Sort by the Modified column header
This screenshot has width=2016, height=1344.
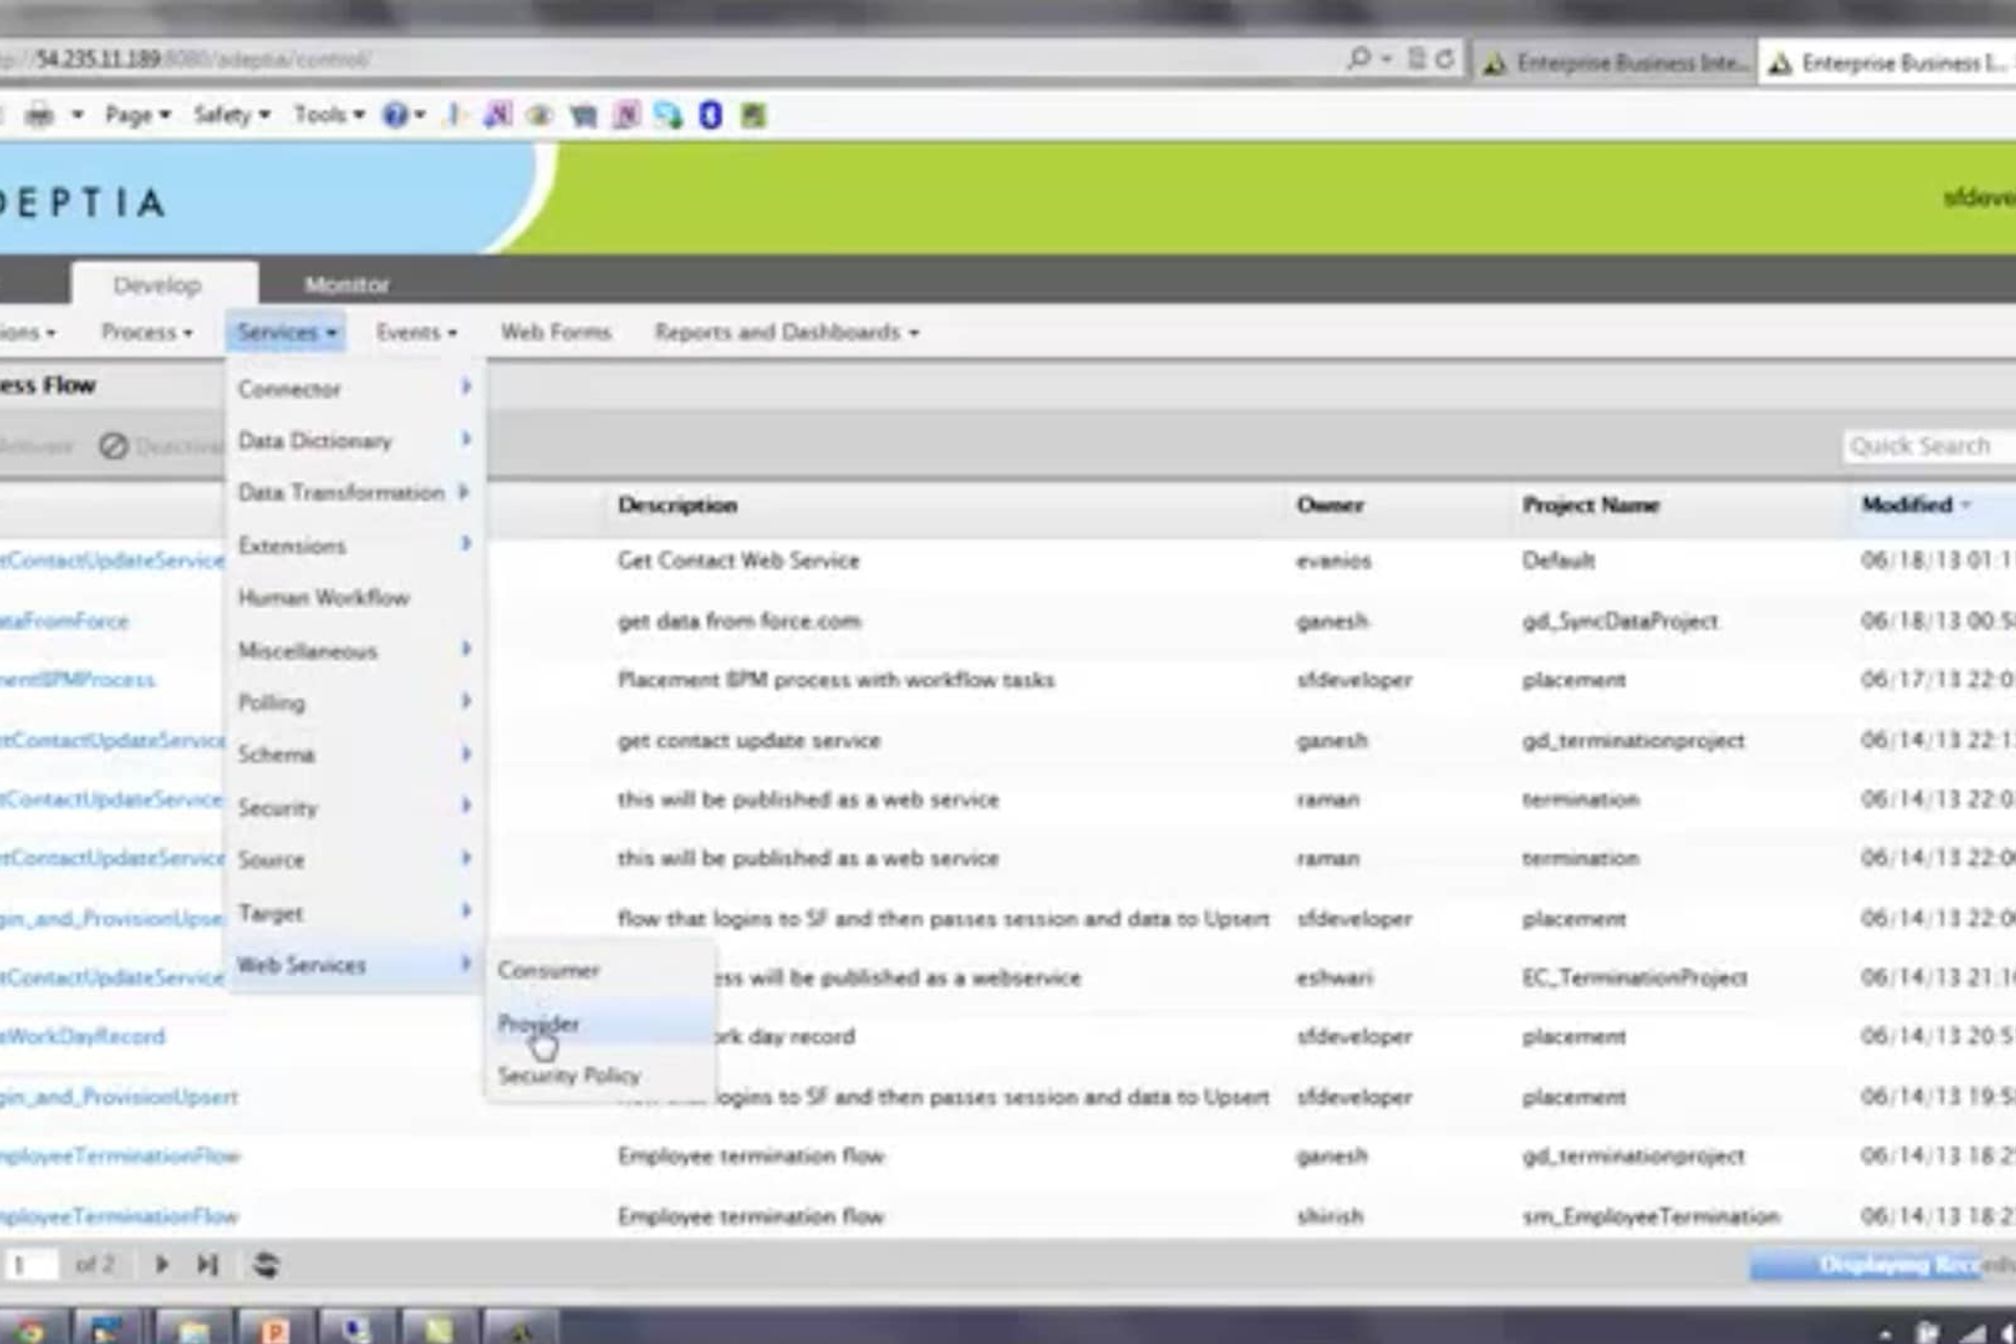click(x=1906, y=505)
